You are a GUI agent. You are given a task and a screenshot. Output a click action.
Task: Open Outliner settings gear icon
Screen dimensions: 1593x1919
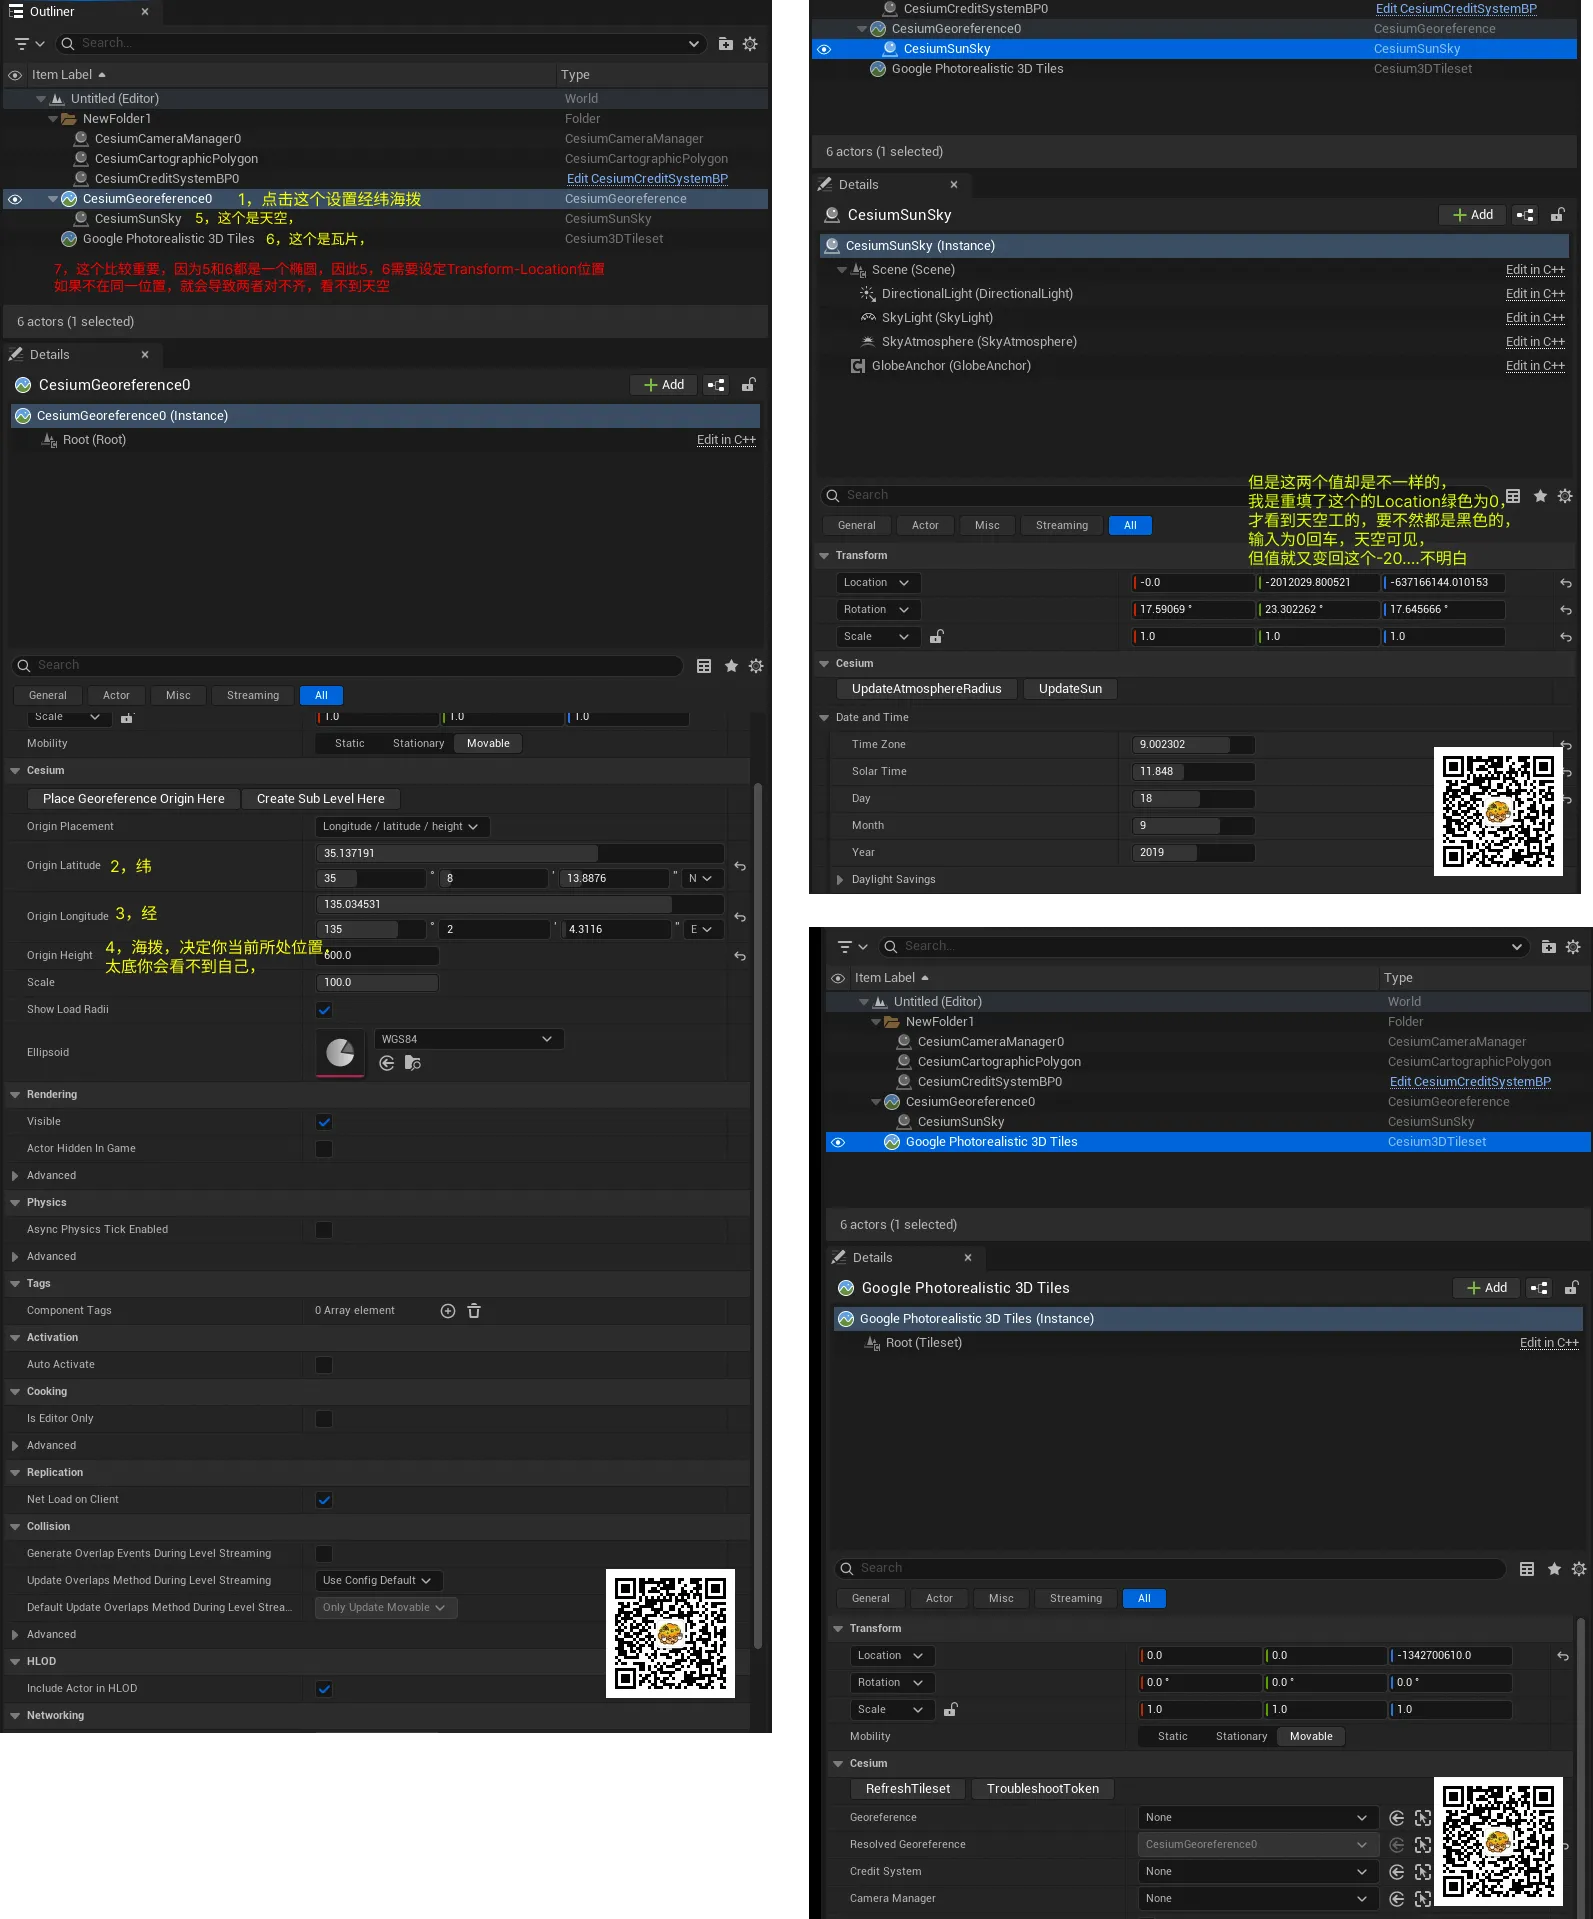pyautogui.click(x=750, y=44)
